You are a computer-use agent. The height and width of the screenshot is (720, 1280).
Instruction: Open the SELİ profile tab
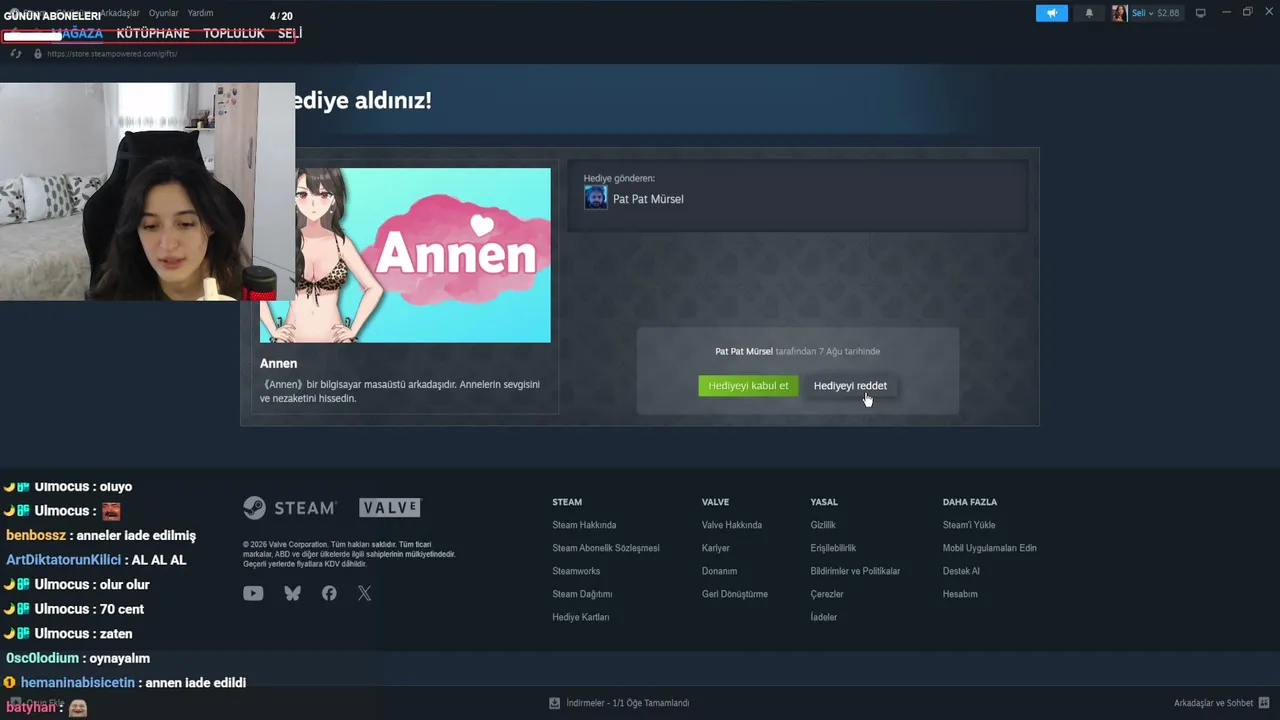pos(289,33)
